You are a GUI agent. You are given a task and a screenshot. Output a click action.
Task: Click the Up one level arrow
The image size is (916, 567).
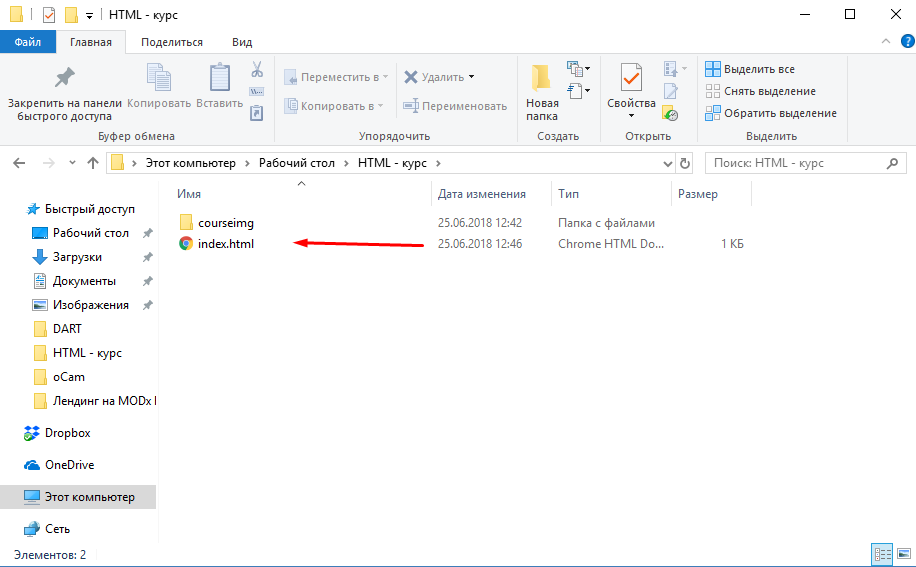pyautogui.click(x=93, y=163)
